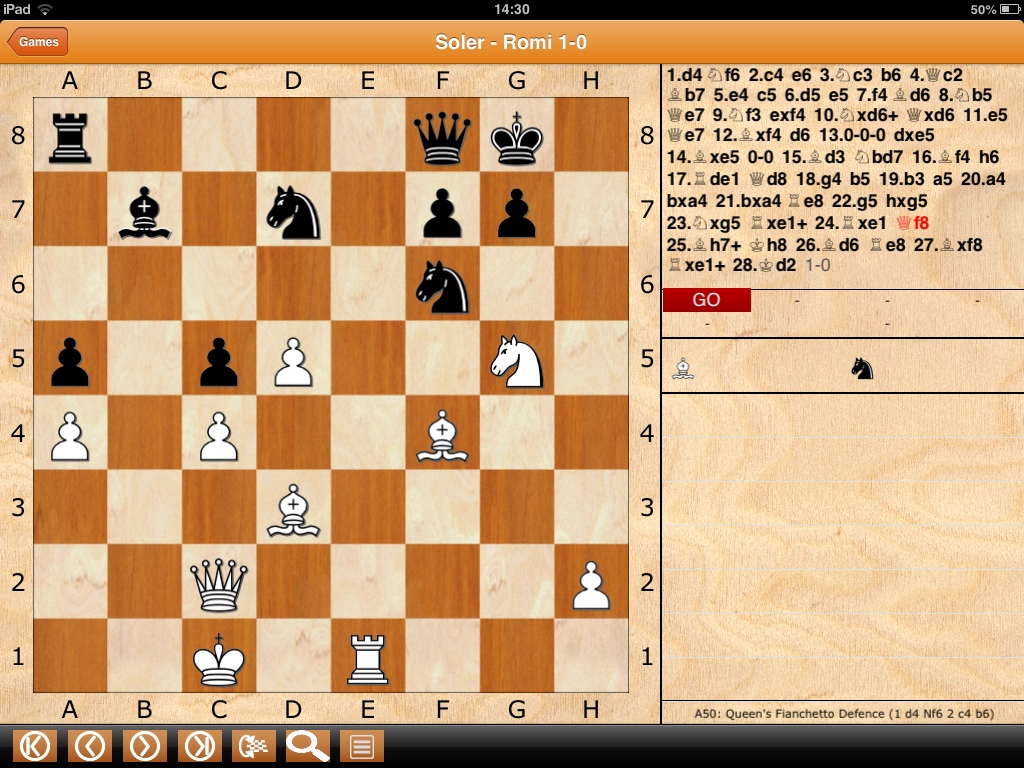Select the black queen on f8
The width and height of the screenshot is (1024, 768).
pos(442,136)
